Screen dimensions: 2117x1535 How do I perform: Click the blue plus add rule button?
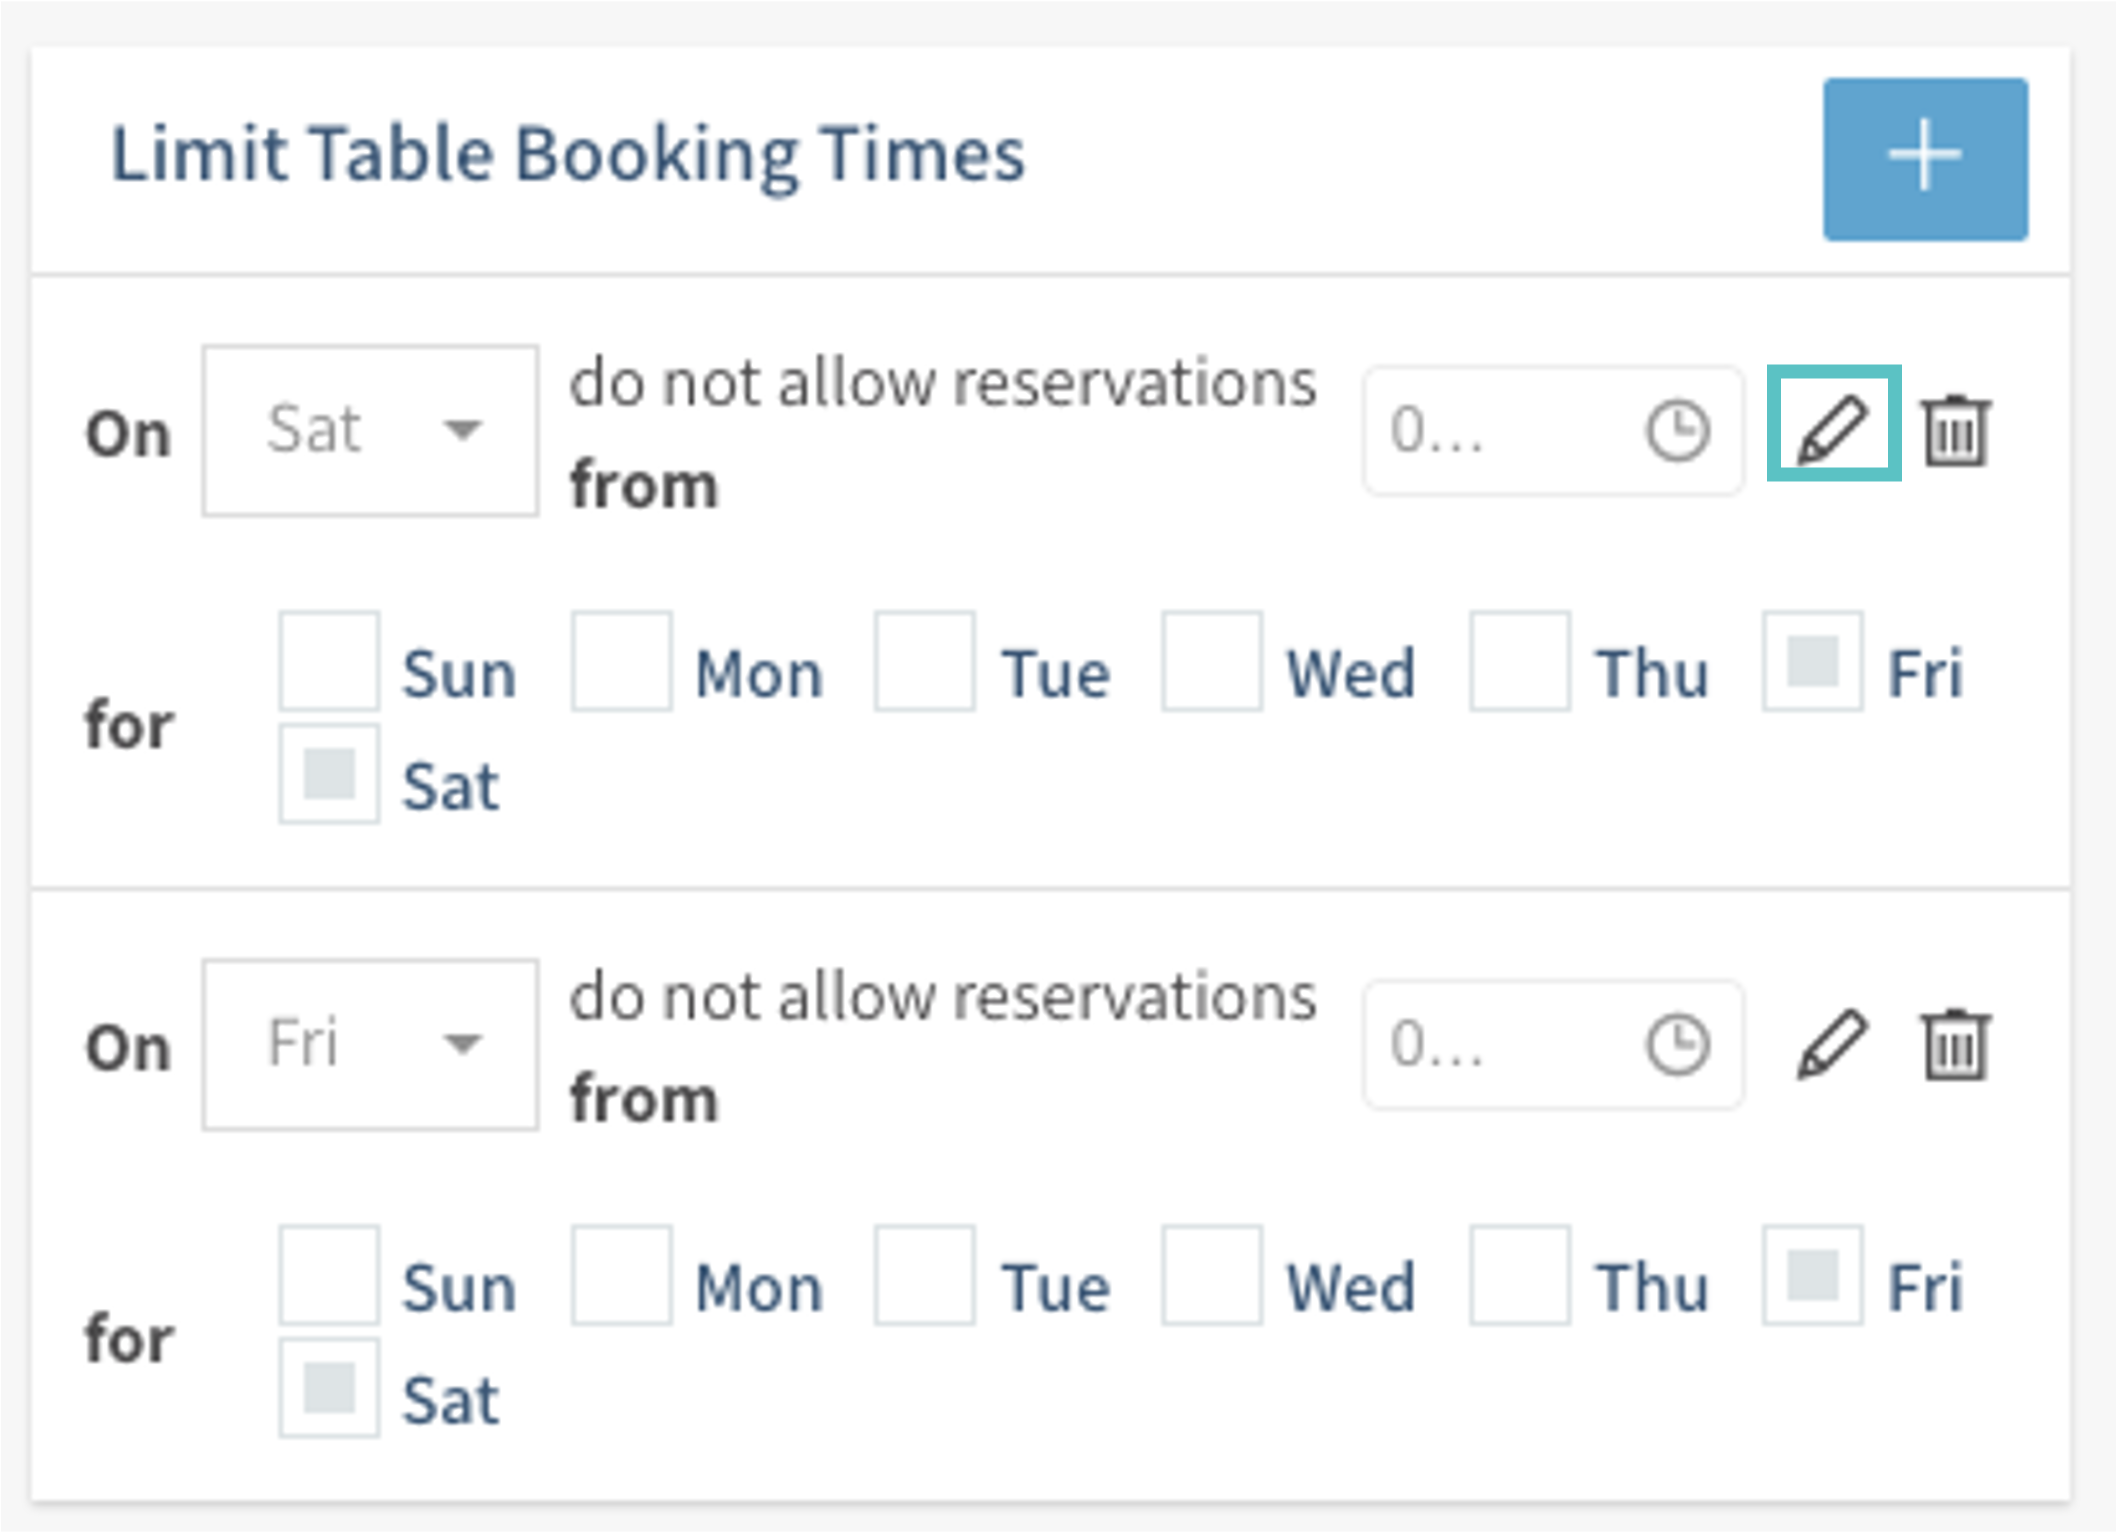click(1924, 159)
